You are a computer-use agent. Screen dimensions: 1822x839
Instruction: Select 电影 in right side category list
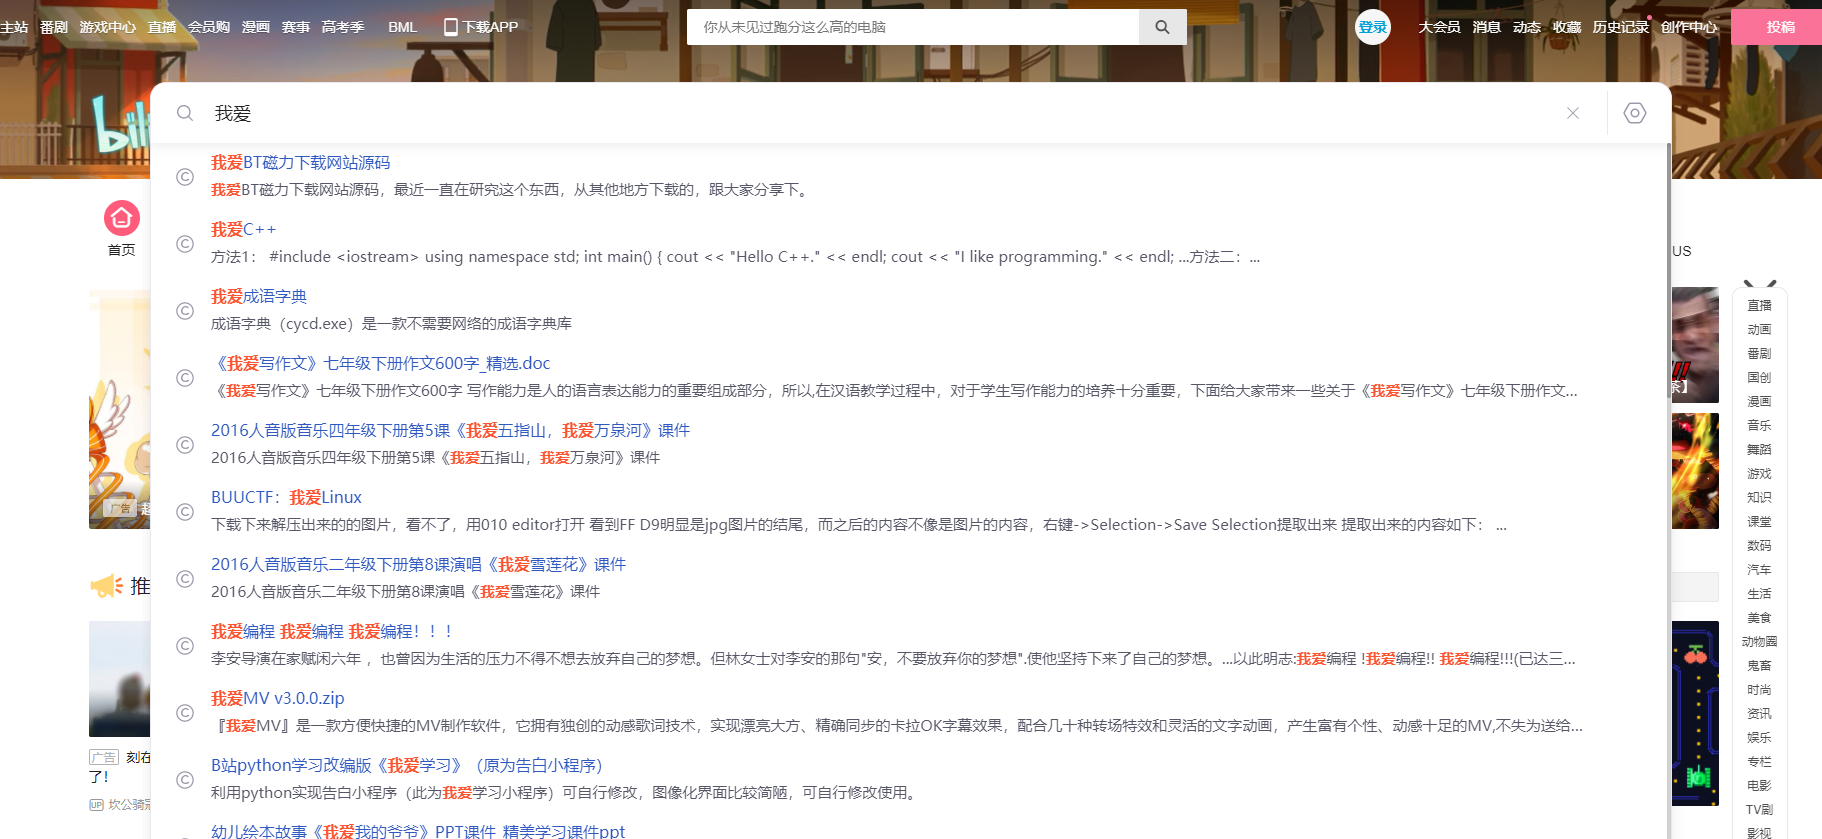pyautogui.click(x=1759, y=785)
